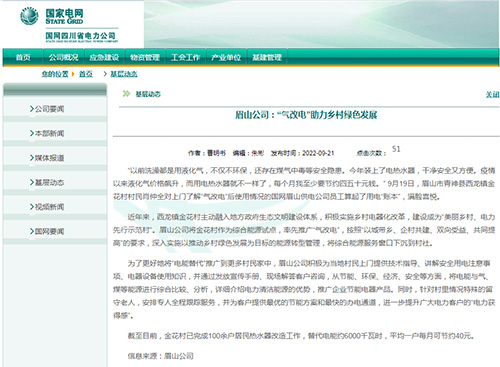Click the publish date 2022-09-21
The height and width of the screenshot is (367, 500).
[x=318, y=153]
